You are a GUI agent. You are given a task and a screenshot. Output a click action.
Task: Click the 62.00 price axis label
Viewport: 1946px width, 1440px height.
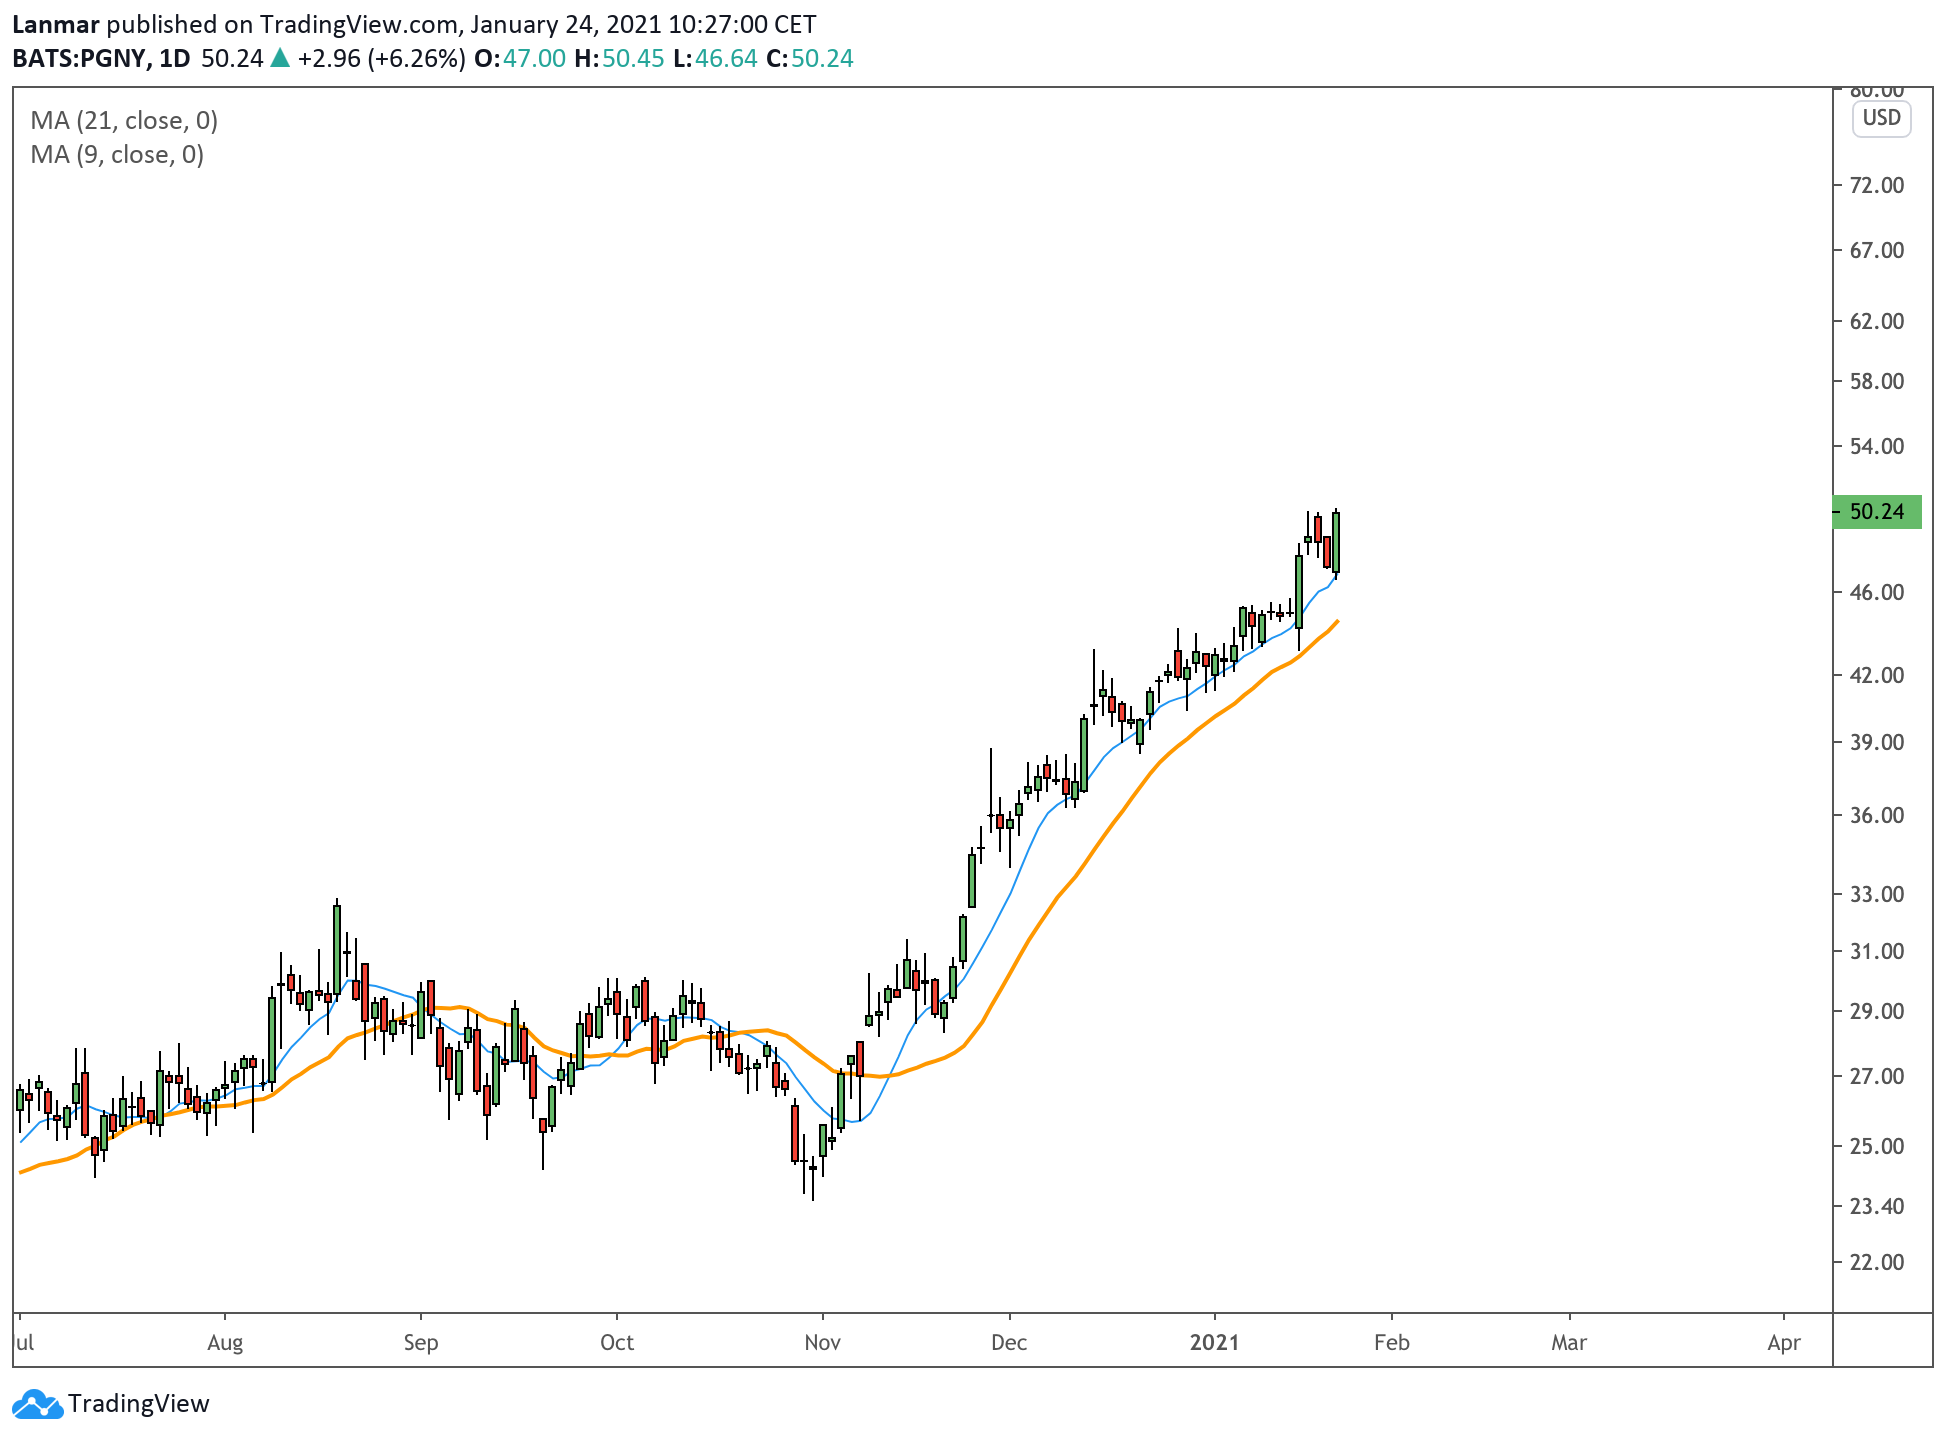pos(1877,321)
